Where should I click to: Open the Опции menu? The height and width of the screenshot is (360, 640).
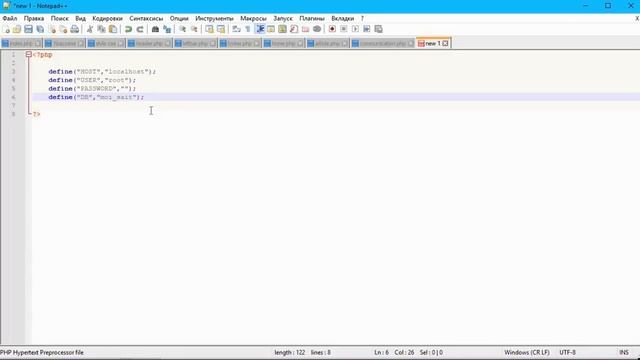[179, 18]
